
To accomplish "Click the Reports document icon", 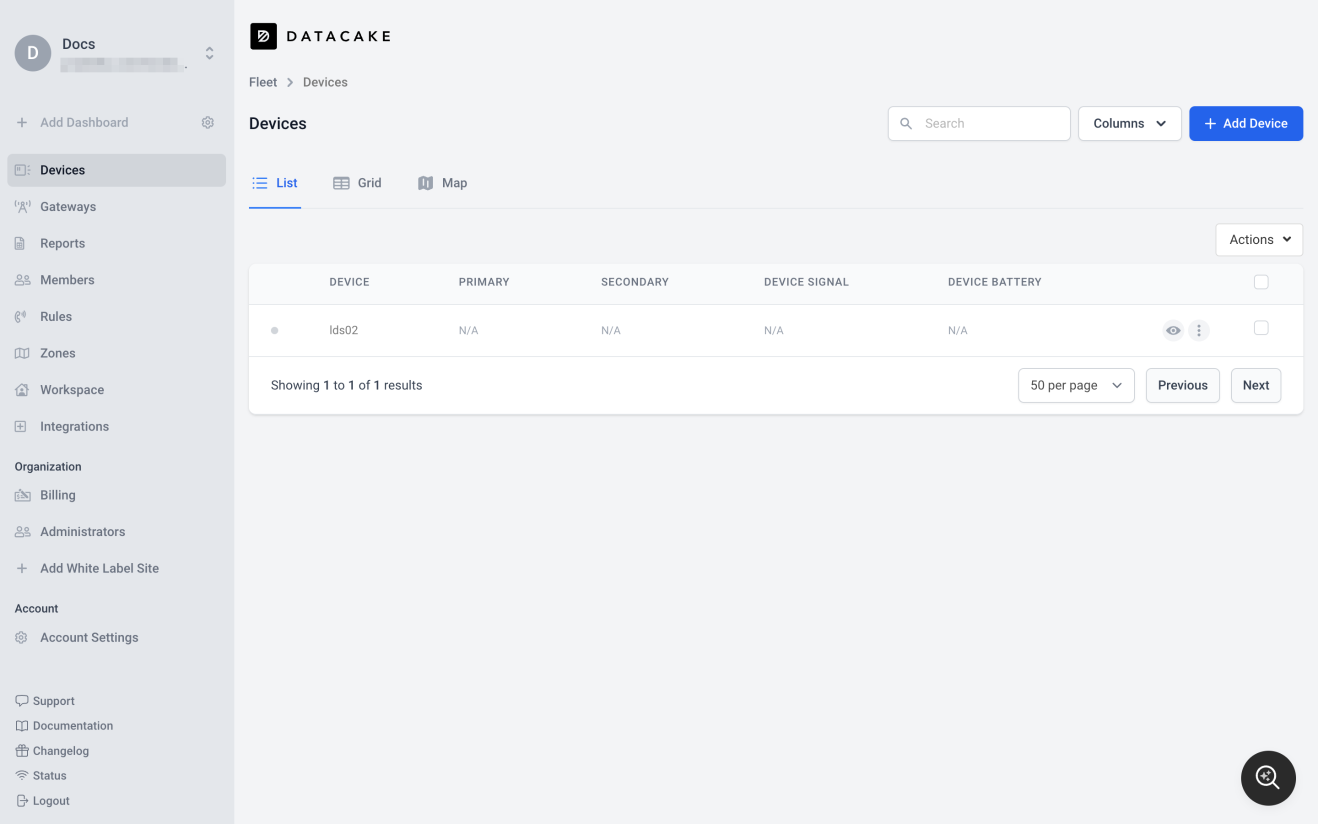I will tap(20, 243).
